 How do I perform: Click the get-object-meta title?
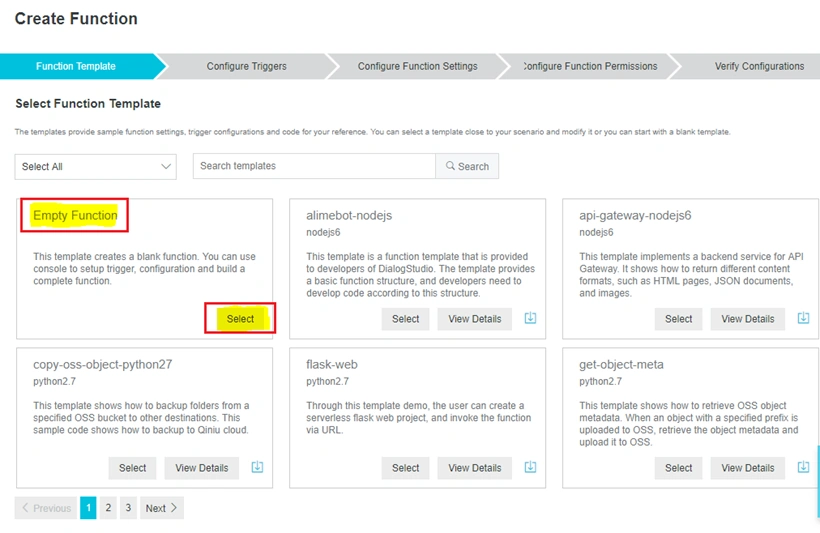tap(621, 365)
